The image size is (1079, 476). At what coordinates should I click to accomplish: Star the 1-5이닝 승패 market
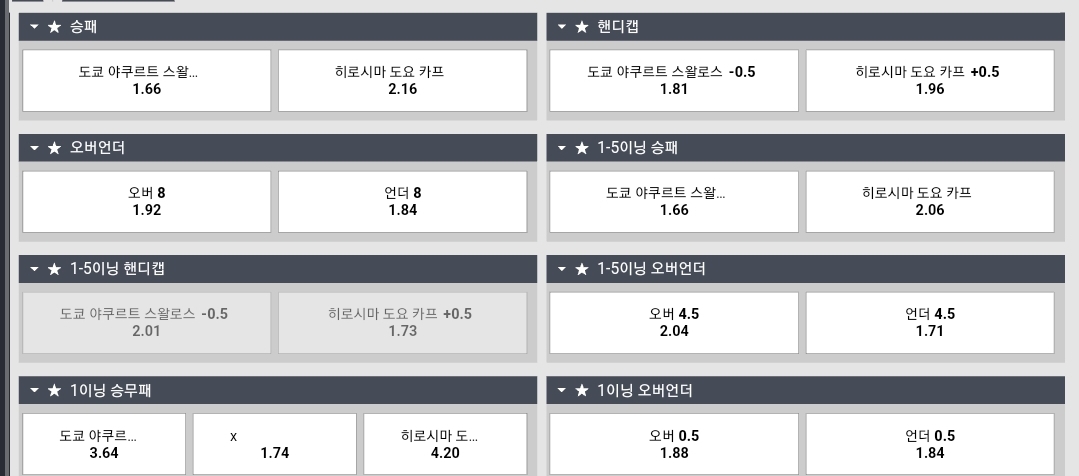coord(582,149)
